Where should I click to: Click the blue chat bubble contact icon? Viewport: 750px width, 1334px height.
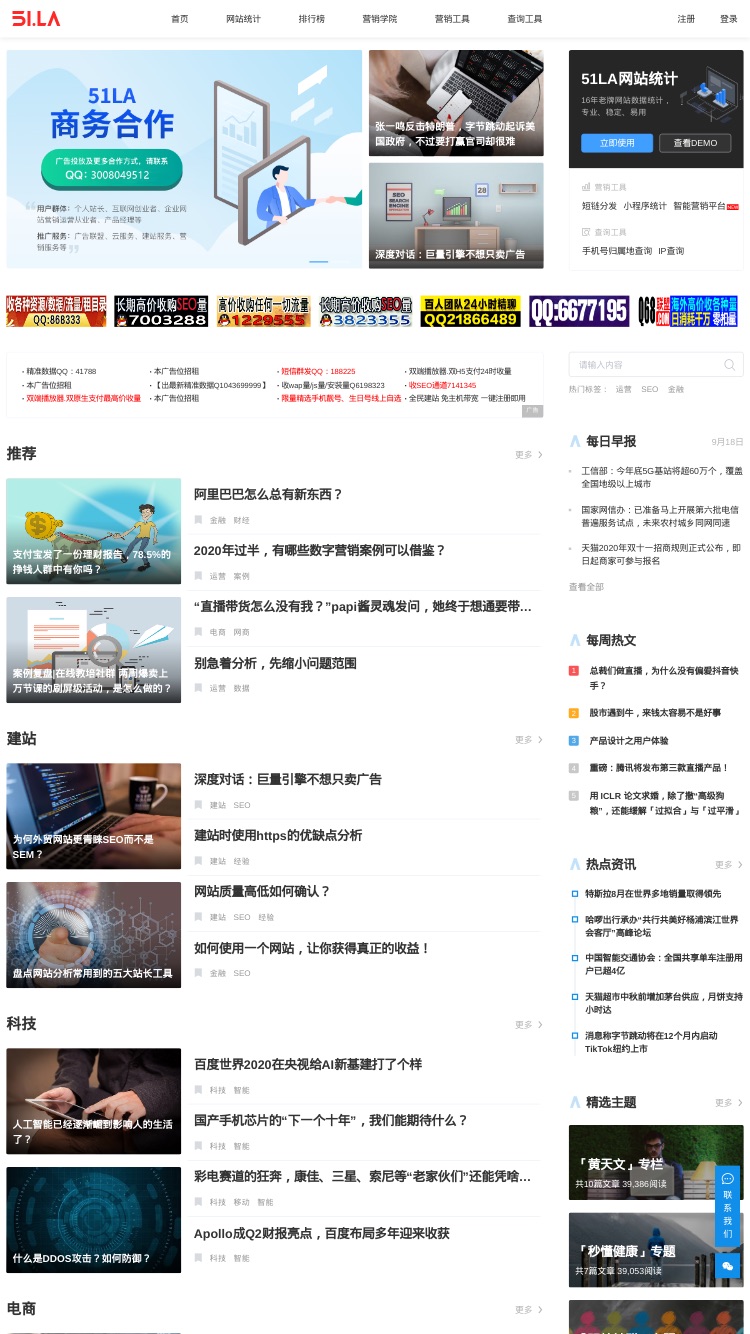727,1179
